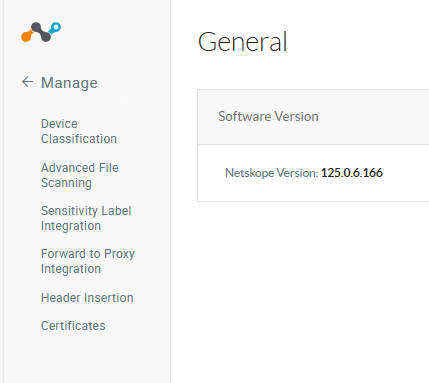Open Device Classification settings
429x383 pixels.
coord(79,131)
